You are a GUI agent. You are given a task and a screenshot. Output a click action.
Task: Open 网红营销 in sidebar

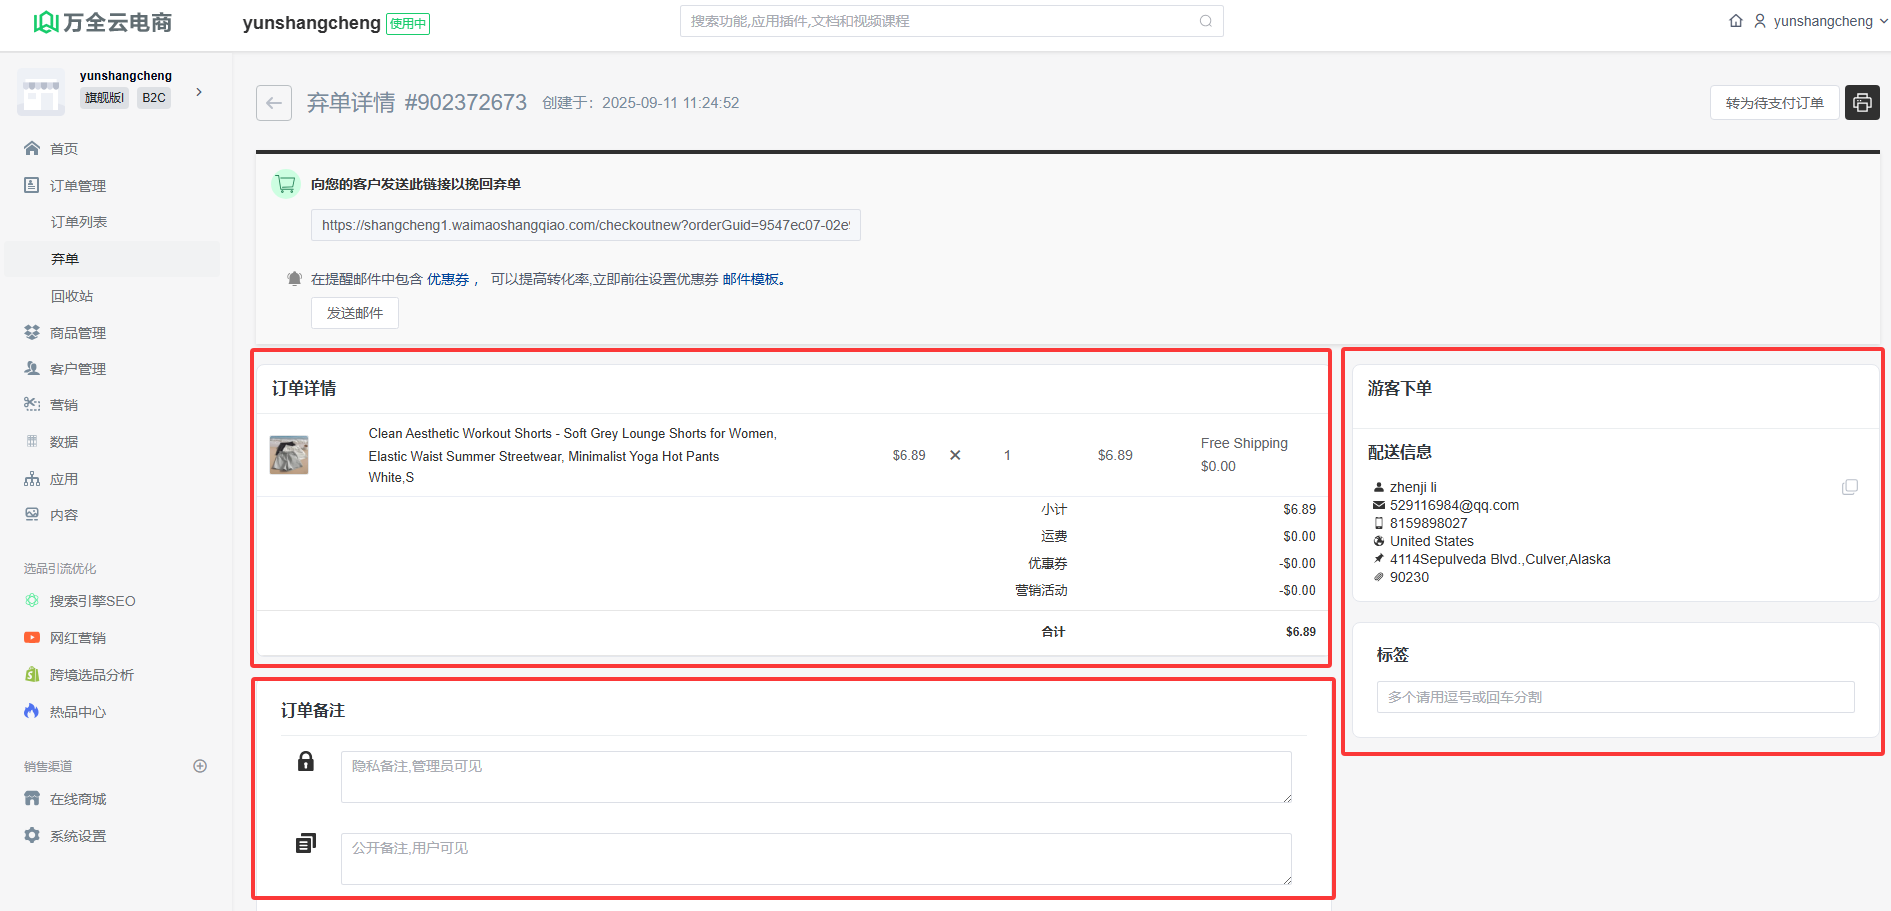pos(78,638)
